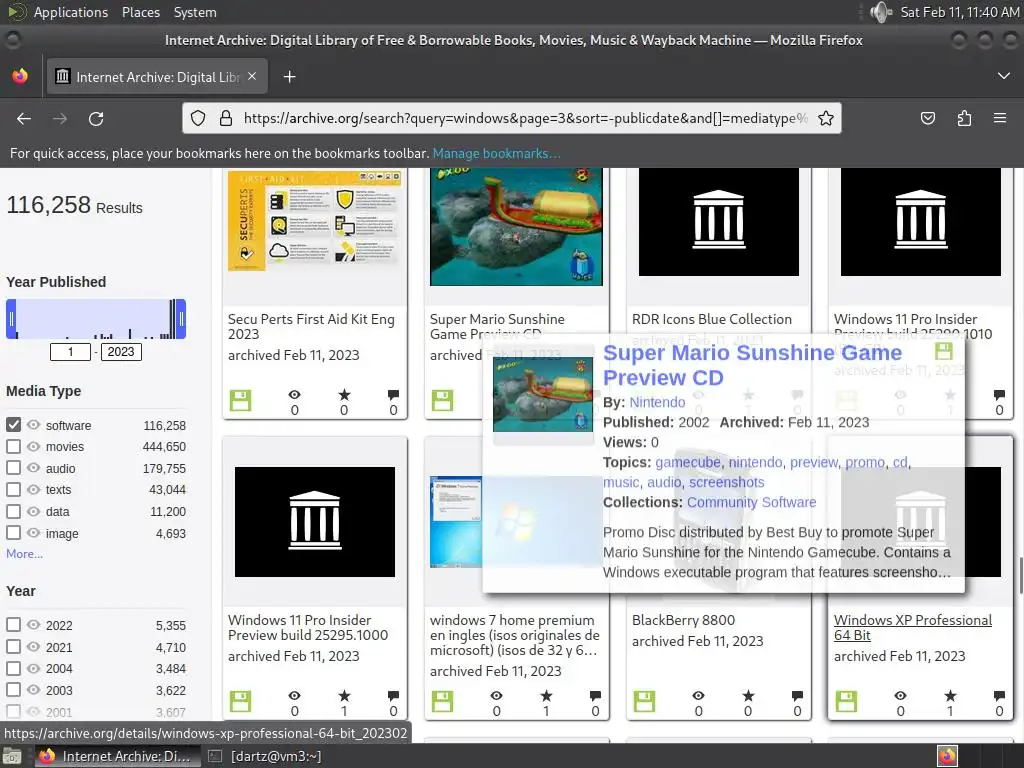Viewport: 1024px width, 768px height.
Task: Check the movies media type checkbox
Action: click(x=13, y=447)
